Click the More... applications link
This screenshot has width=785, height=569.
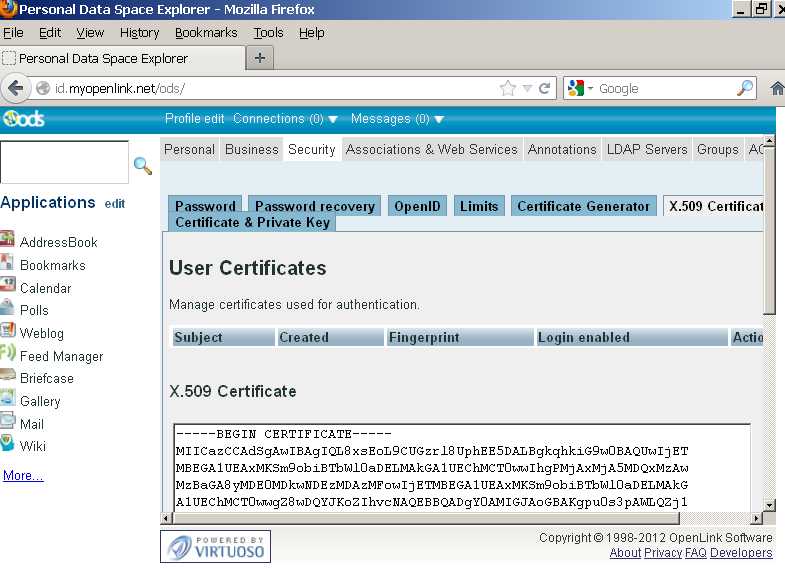23,476
